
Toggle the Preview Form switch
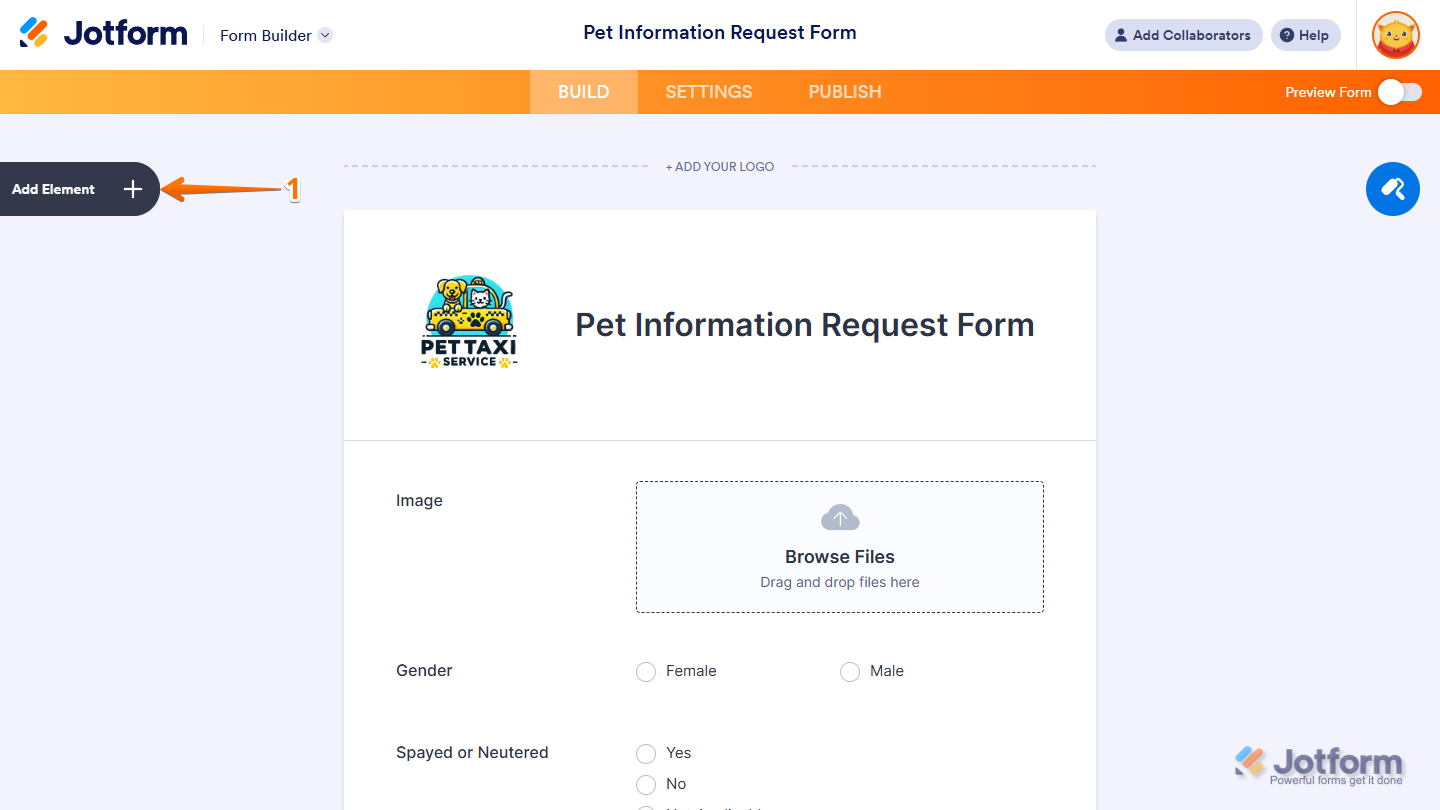click(x=1399, y=92)
